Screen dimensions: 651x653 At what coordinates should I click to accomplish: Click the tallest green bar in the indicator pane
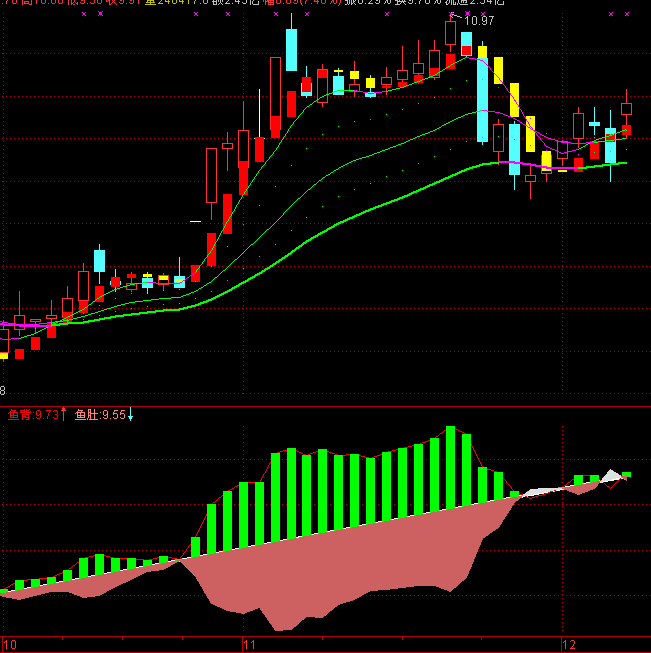pos(450,467)
